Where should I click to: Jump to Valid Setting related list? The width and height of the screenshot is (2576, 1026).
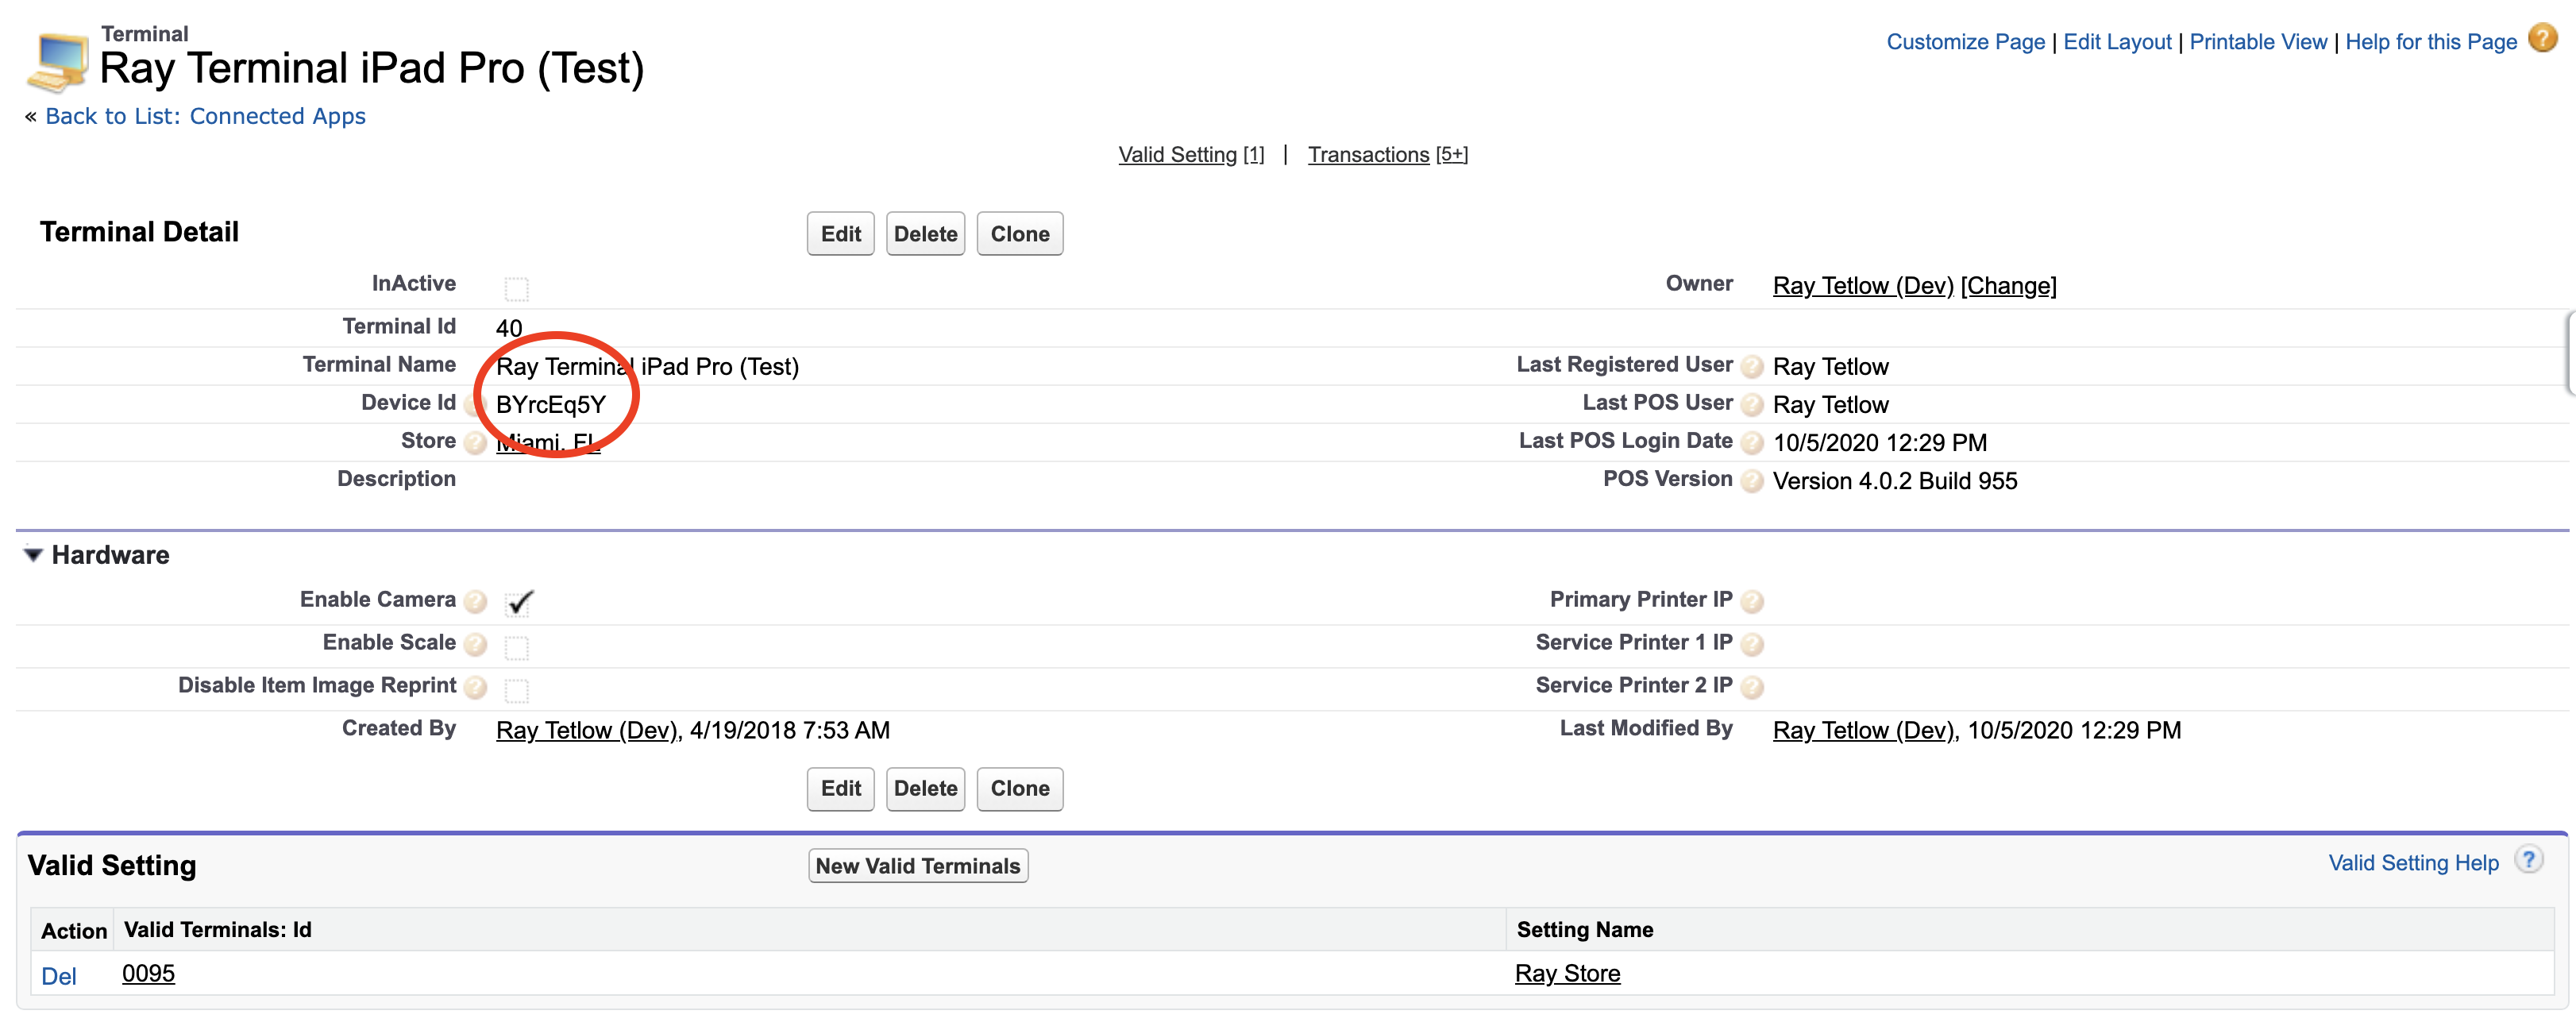1177,155
